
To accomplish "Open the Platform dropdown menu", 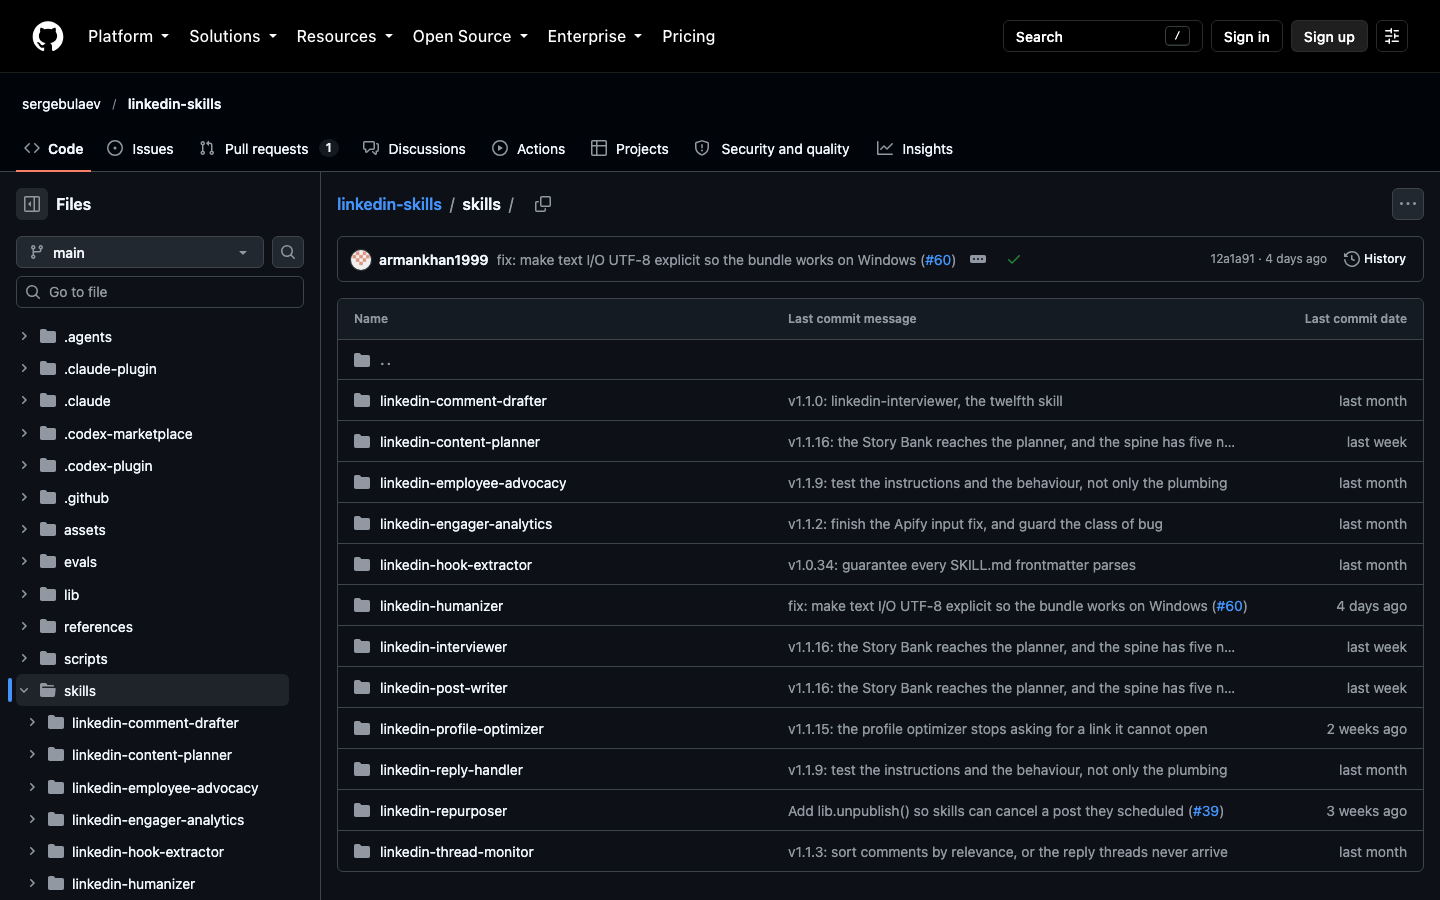I will (129, 36).
